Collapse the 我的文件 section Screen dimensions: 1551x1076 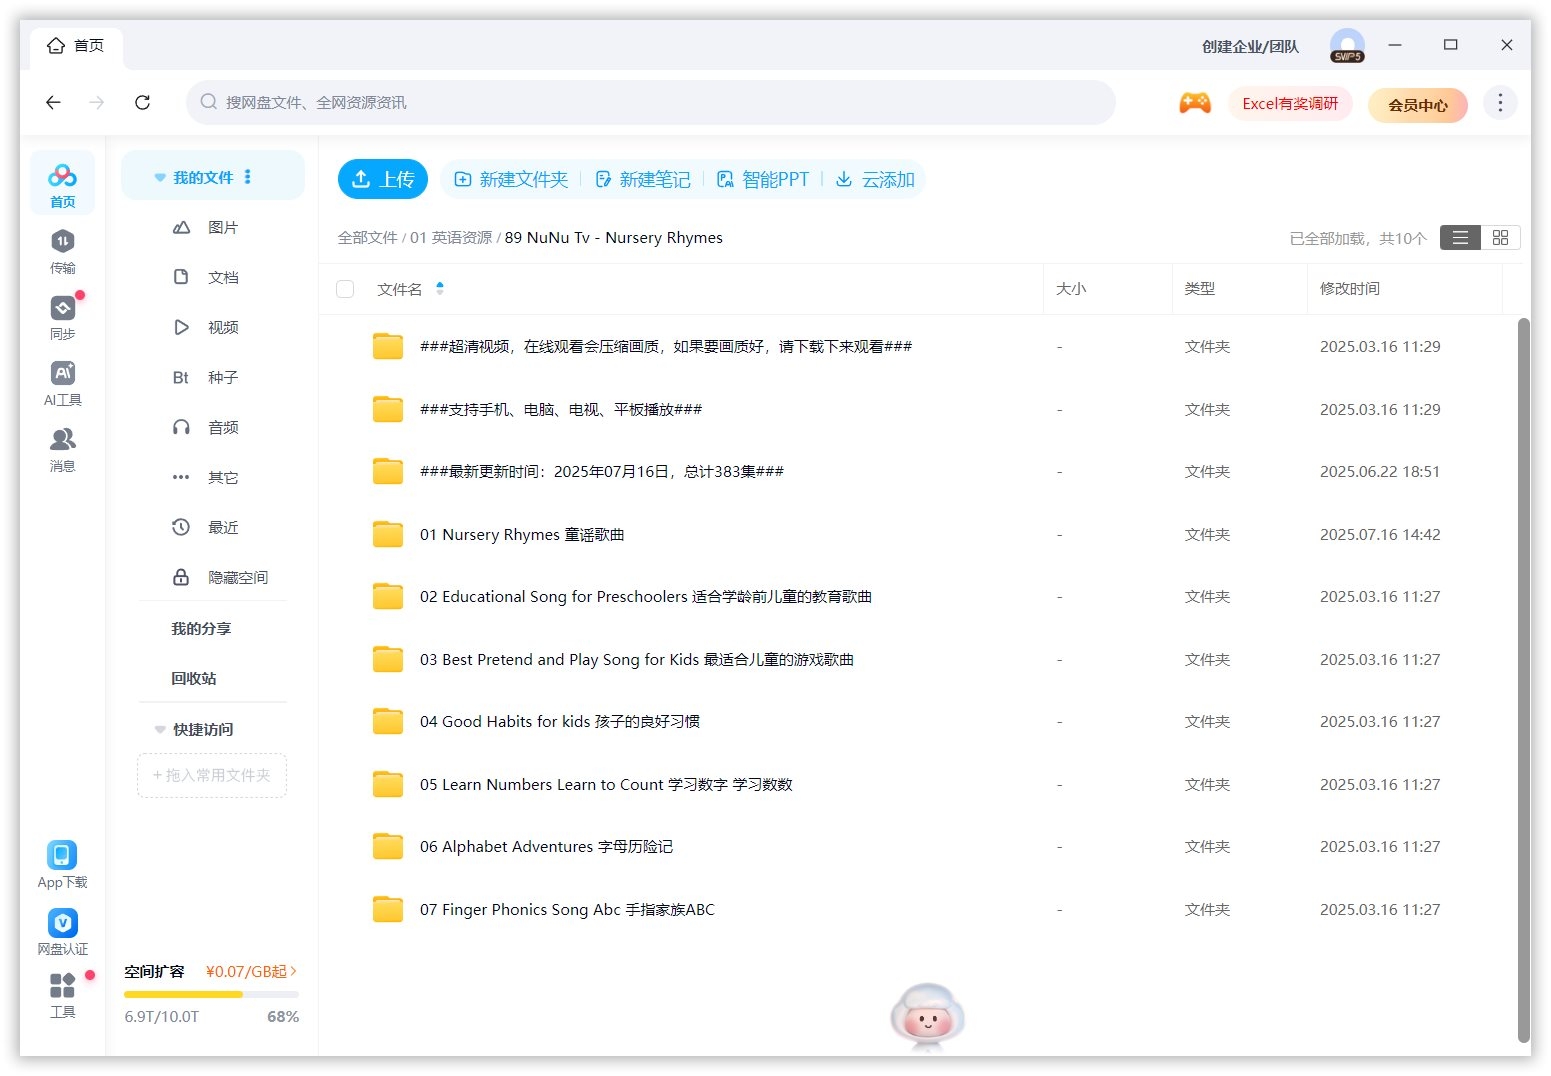[160, 176]
